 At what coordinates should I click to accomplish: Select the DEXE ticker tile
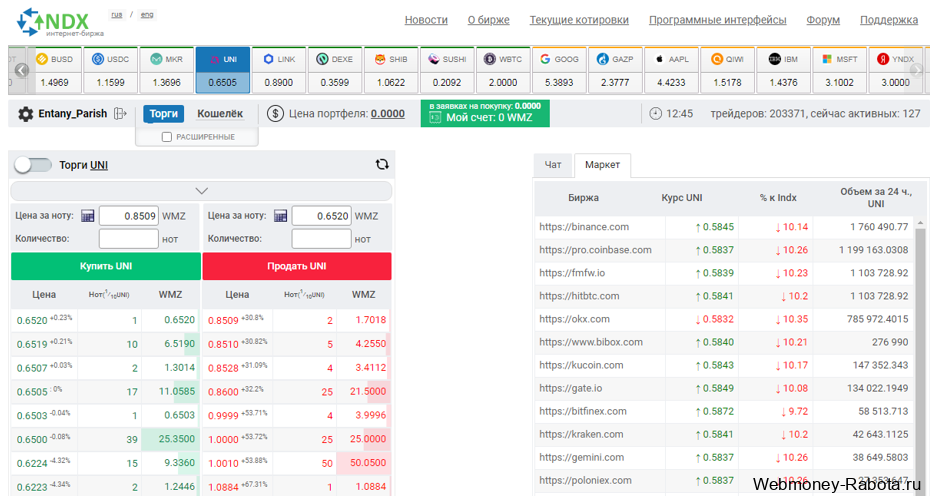pos(335,70)
